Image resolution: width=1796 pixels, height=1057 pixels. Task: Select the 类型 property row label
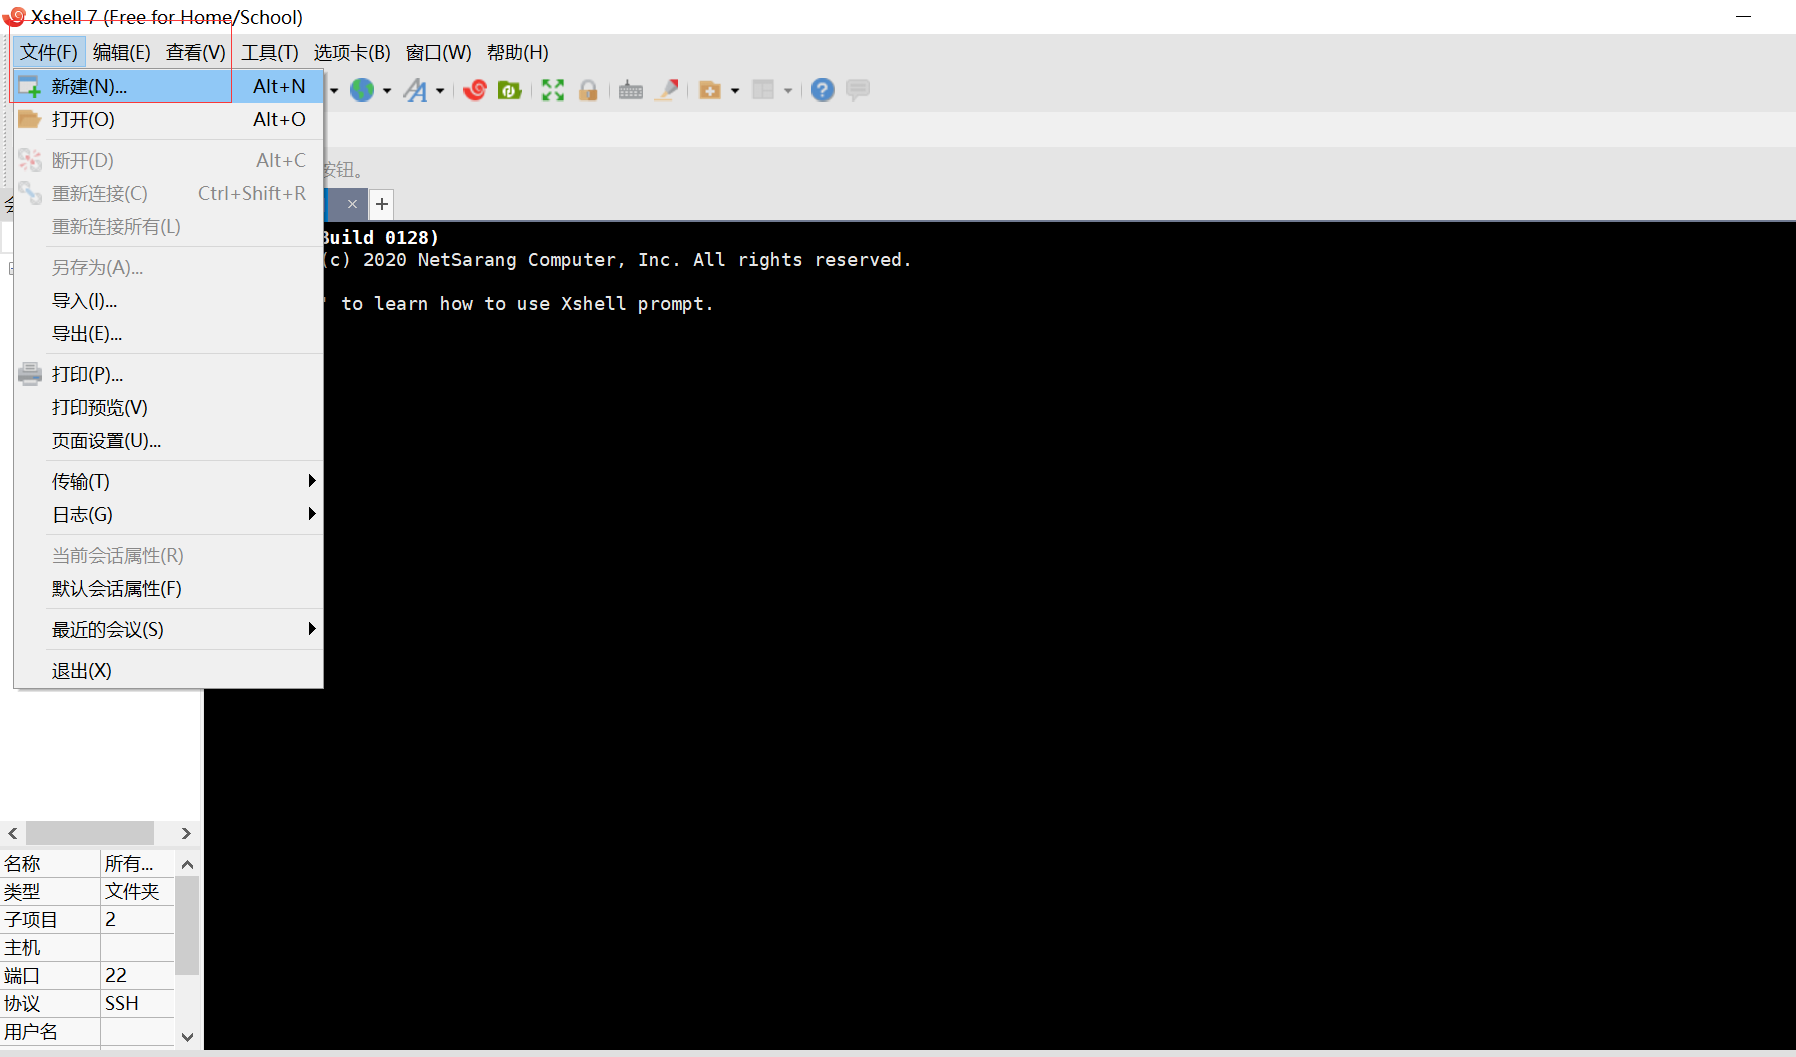point(50,891)
